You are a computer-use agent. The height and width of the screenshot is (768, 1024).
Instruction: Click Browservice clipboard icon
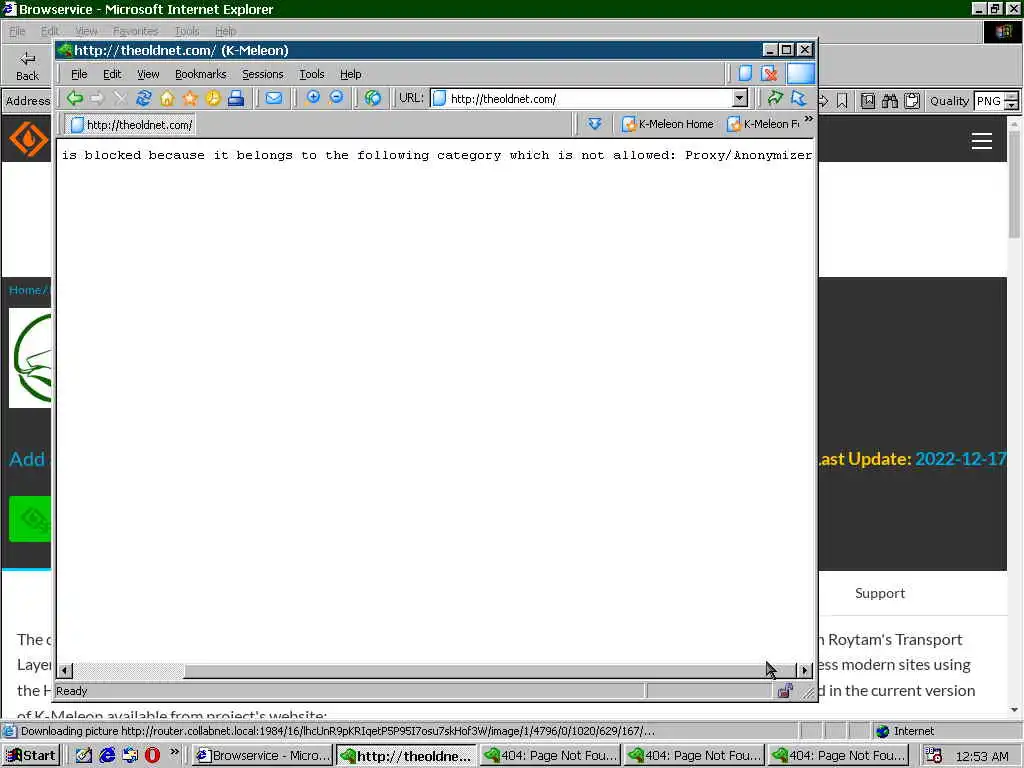pos(912,101)
